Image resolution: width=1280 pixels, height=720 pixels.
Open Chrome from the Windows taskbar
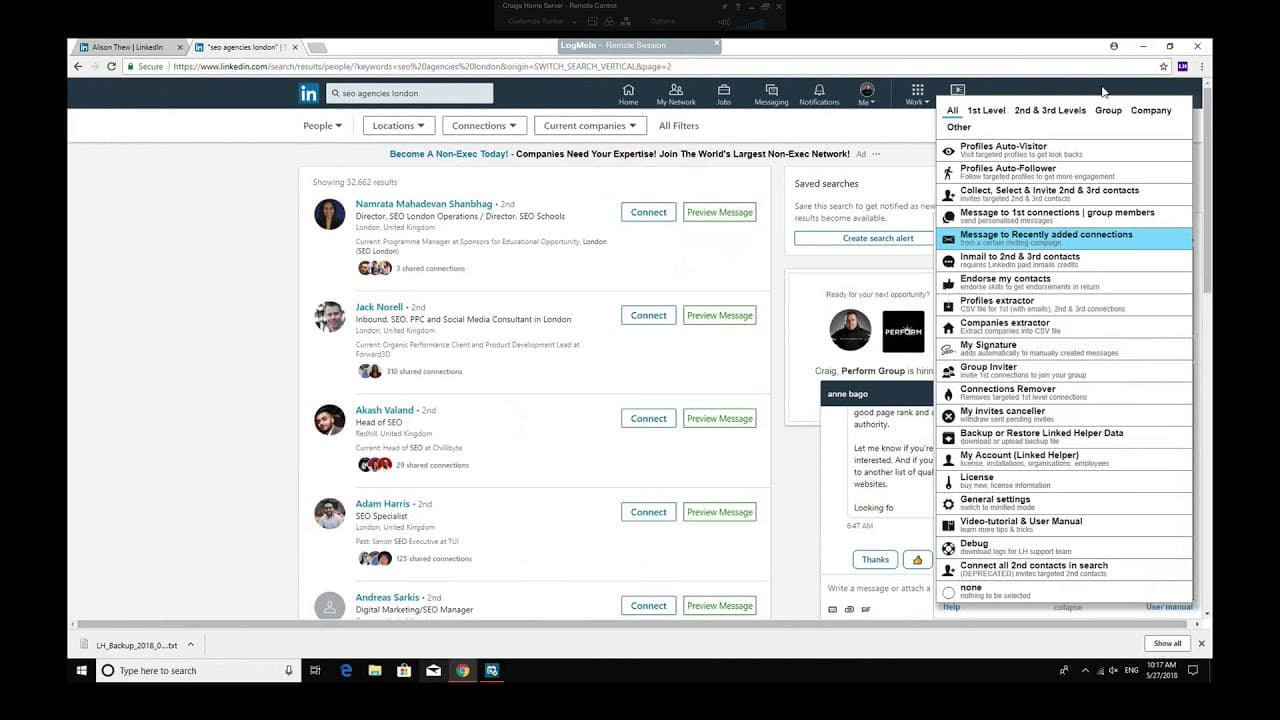[462, 671]
